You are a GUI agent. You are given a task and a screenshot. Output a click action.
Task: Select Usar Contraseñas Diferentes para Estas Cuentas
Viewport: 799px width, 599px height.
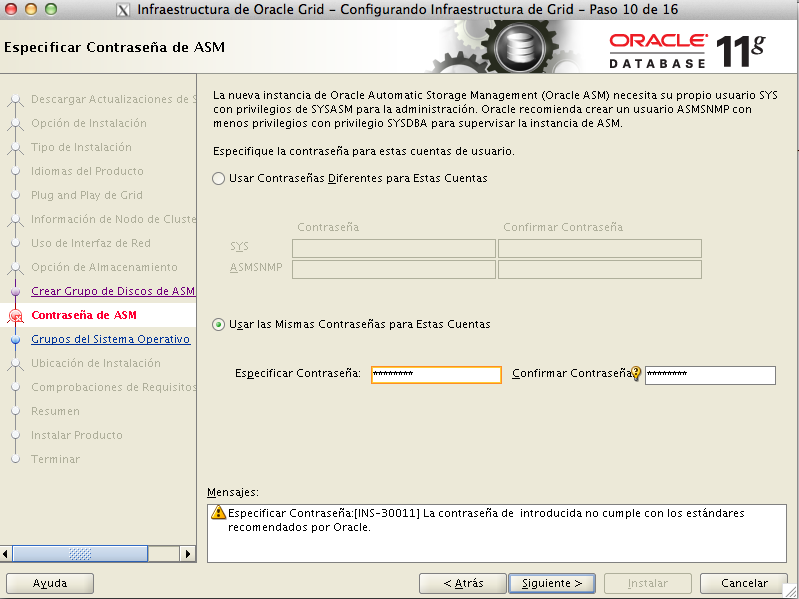click(x=219, y=178)
